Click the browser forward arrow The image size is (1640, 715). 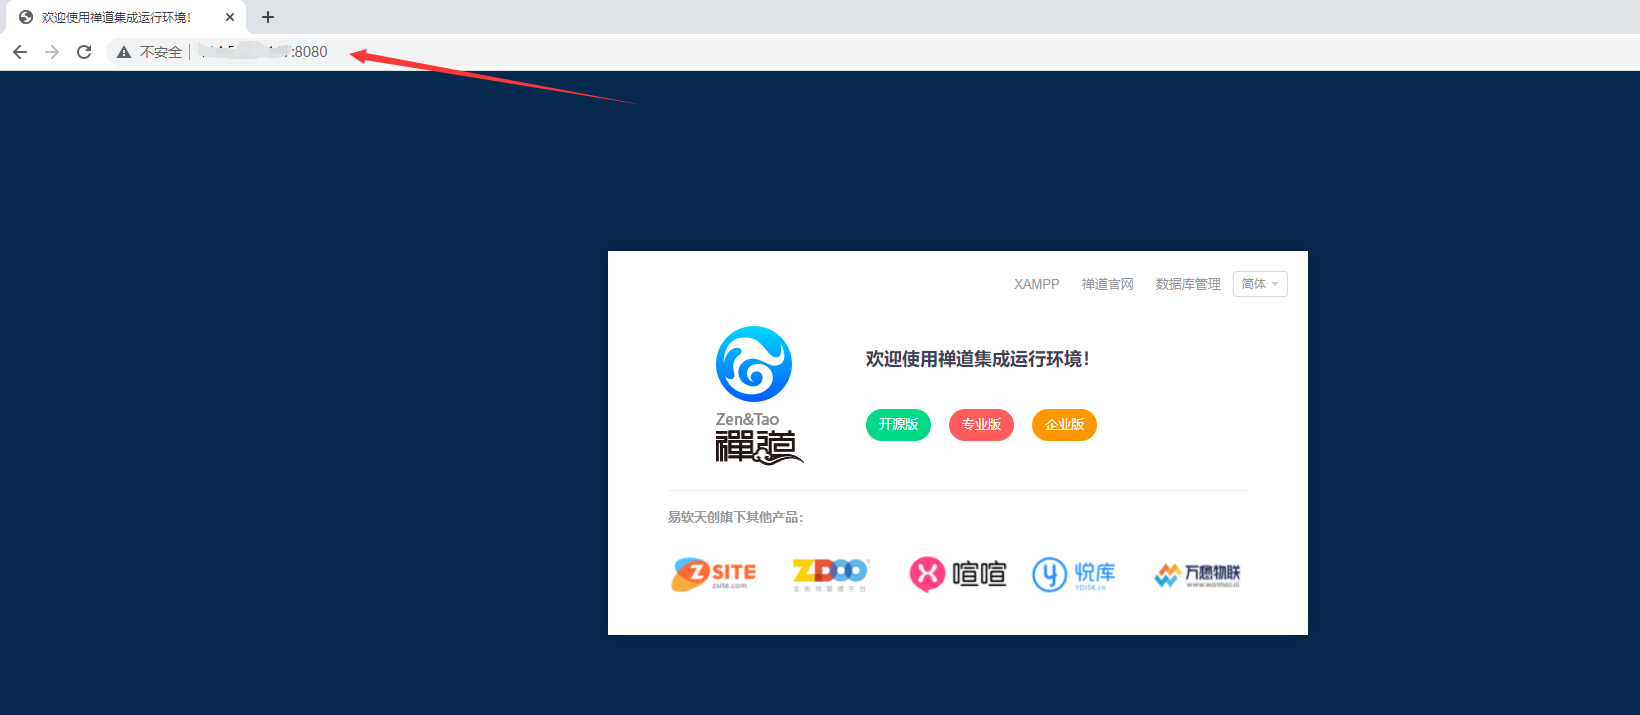point(52,52)
